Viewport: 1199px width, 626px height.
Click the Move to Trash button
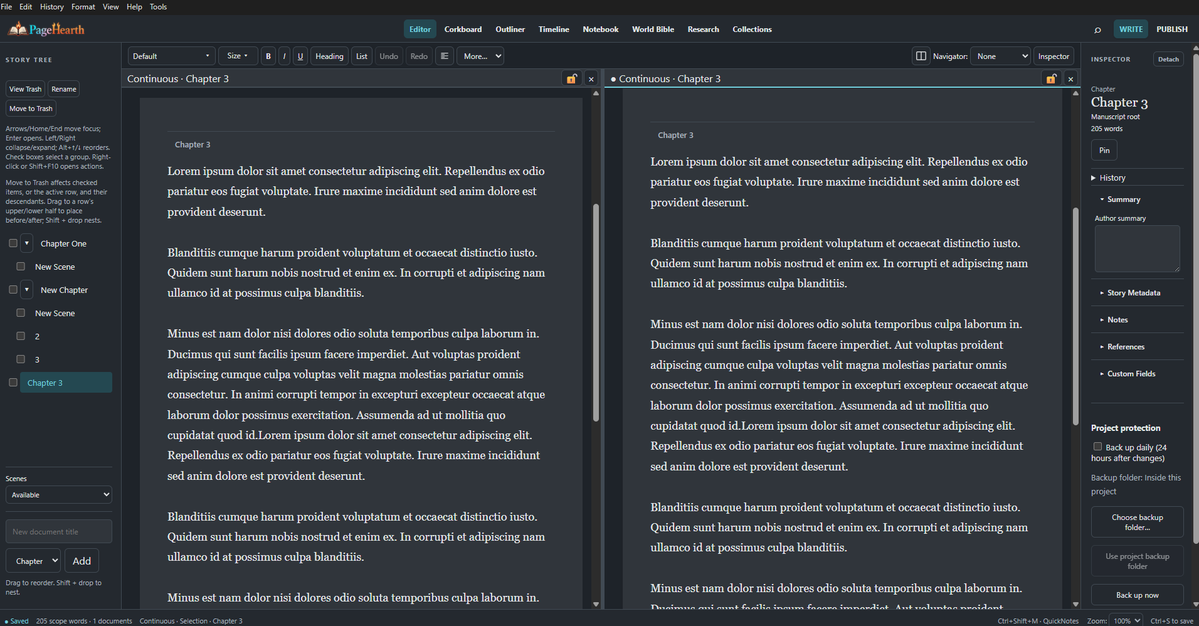click(x=31, y=109)
